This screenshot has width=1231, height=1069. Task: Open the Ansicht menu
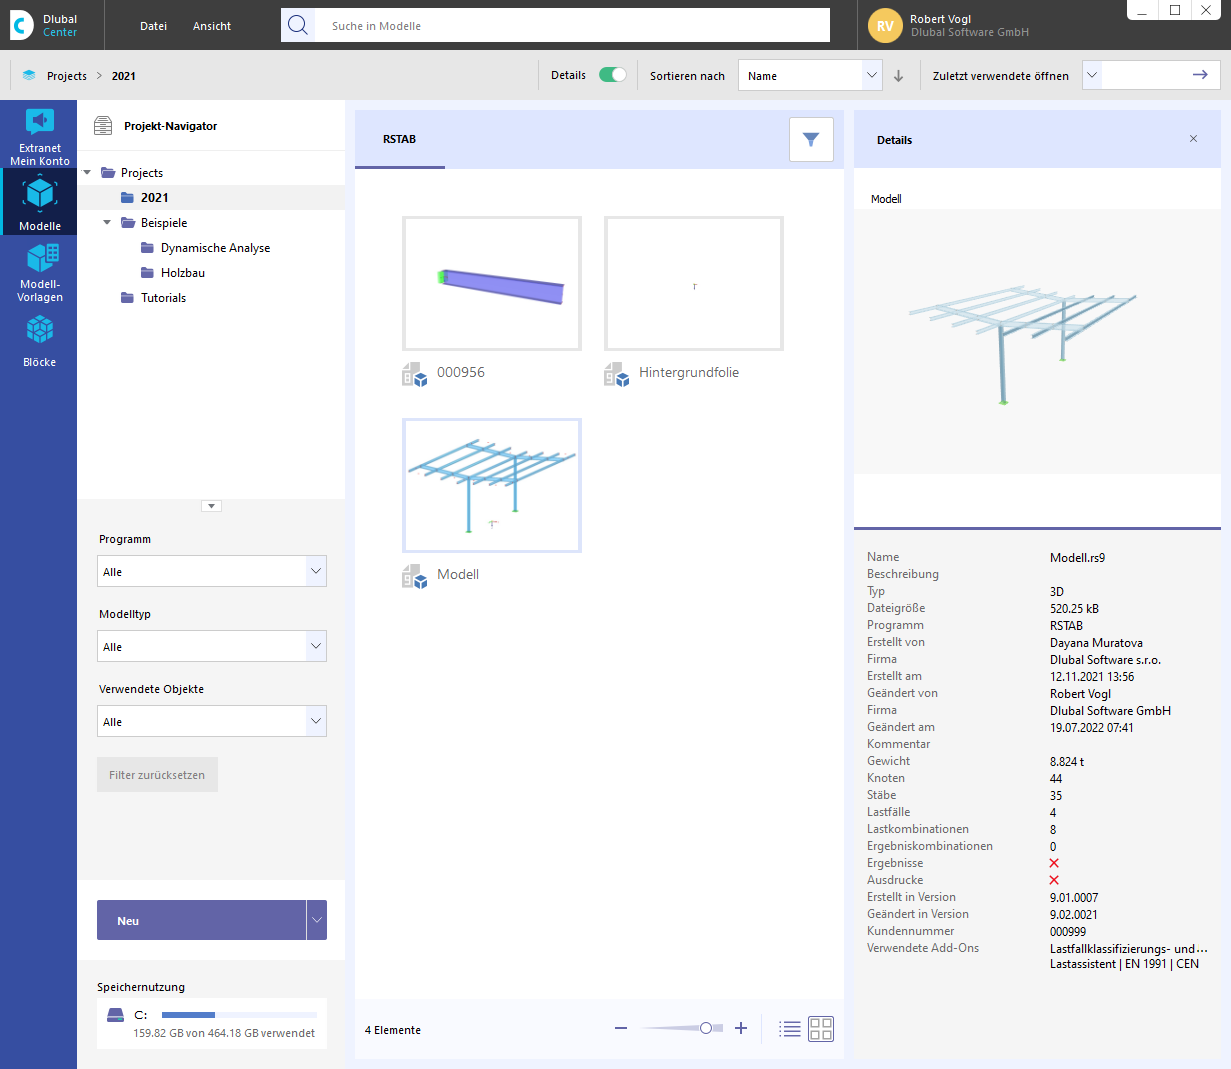coord(212,26)
